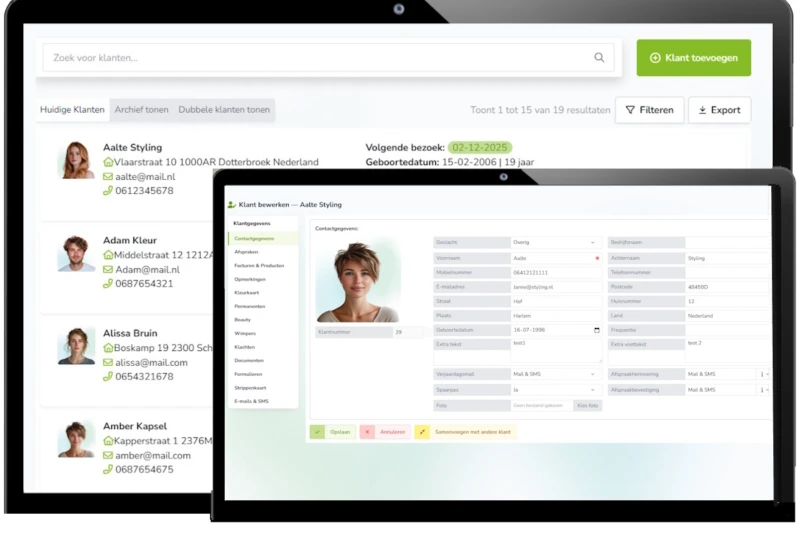Viewport: 800px width, 533px height.
Task: Click yellow merge icon of Samenvoegen
Action: click(x=422, y=432)
